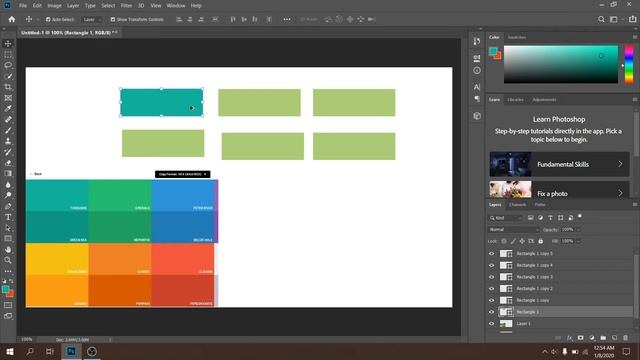Screen dimensions: 640x360
Task: Add a layer mask using mask icon
Action: click(580, 338)
